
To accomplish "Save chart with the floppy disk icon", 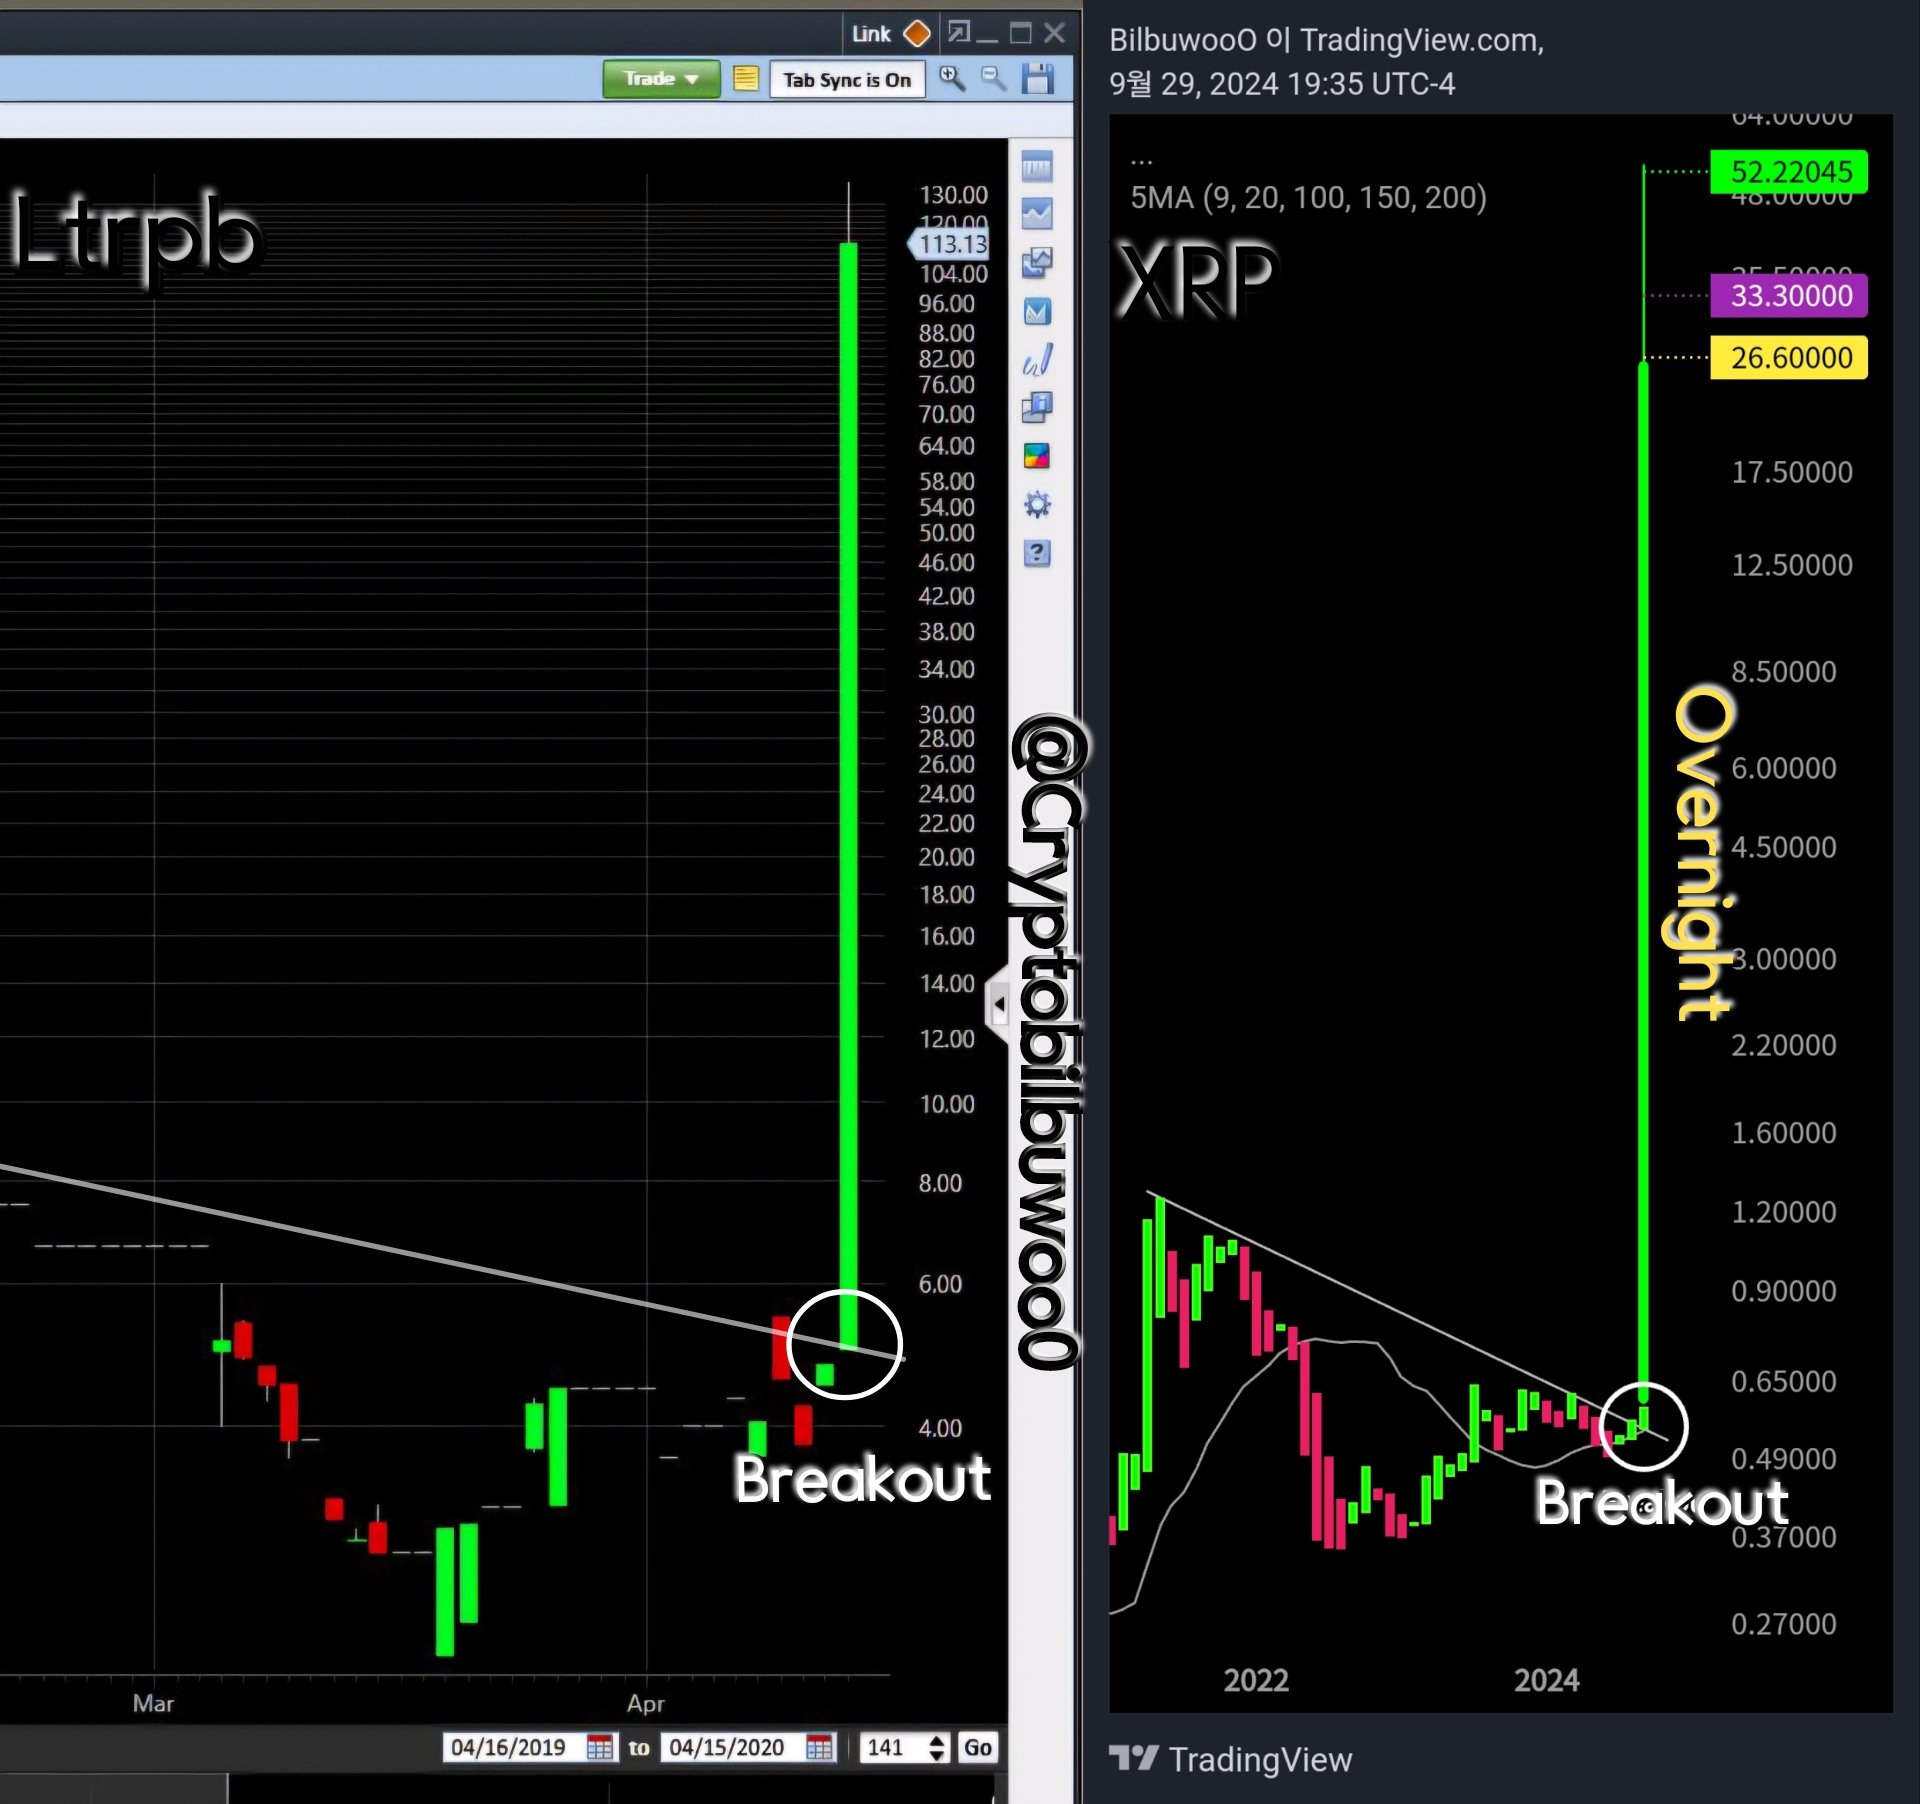I will click(x=1038, y=79).
